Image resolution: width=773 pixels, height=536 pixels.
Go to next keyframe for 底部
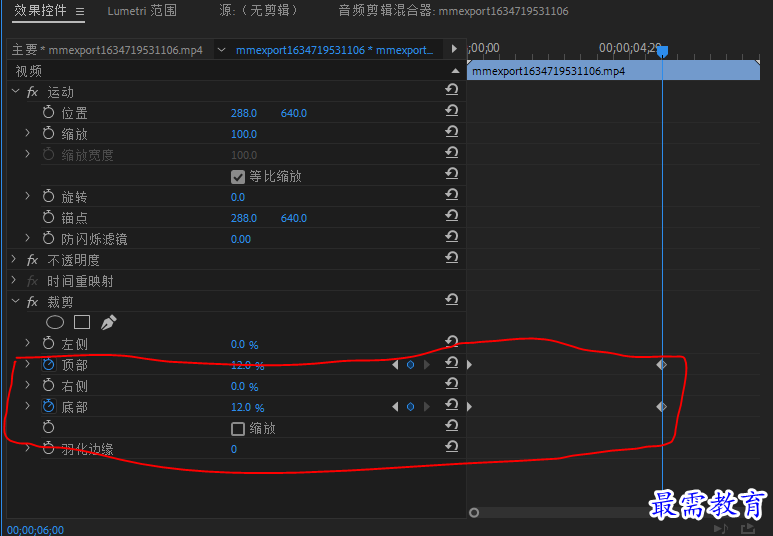point(427,407)
